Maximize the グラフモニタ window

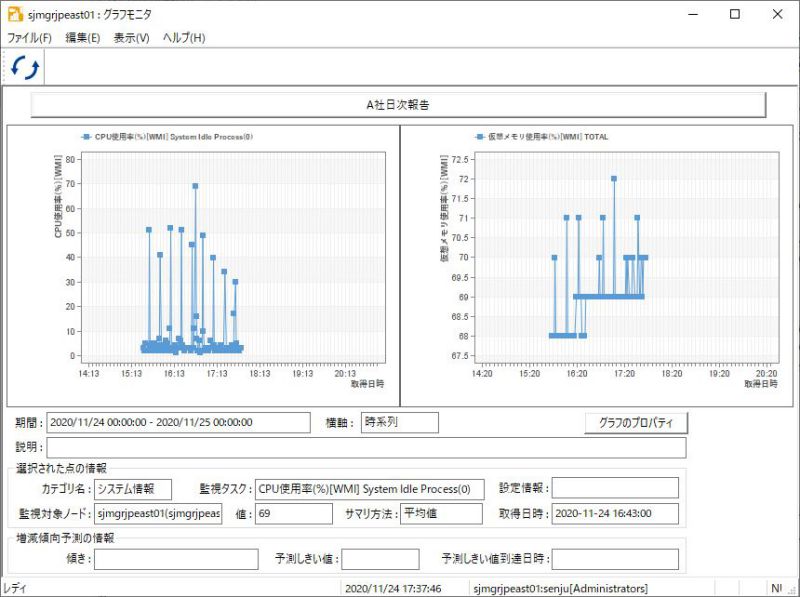[735, 14]
